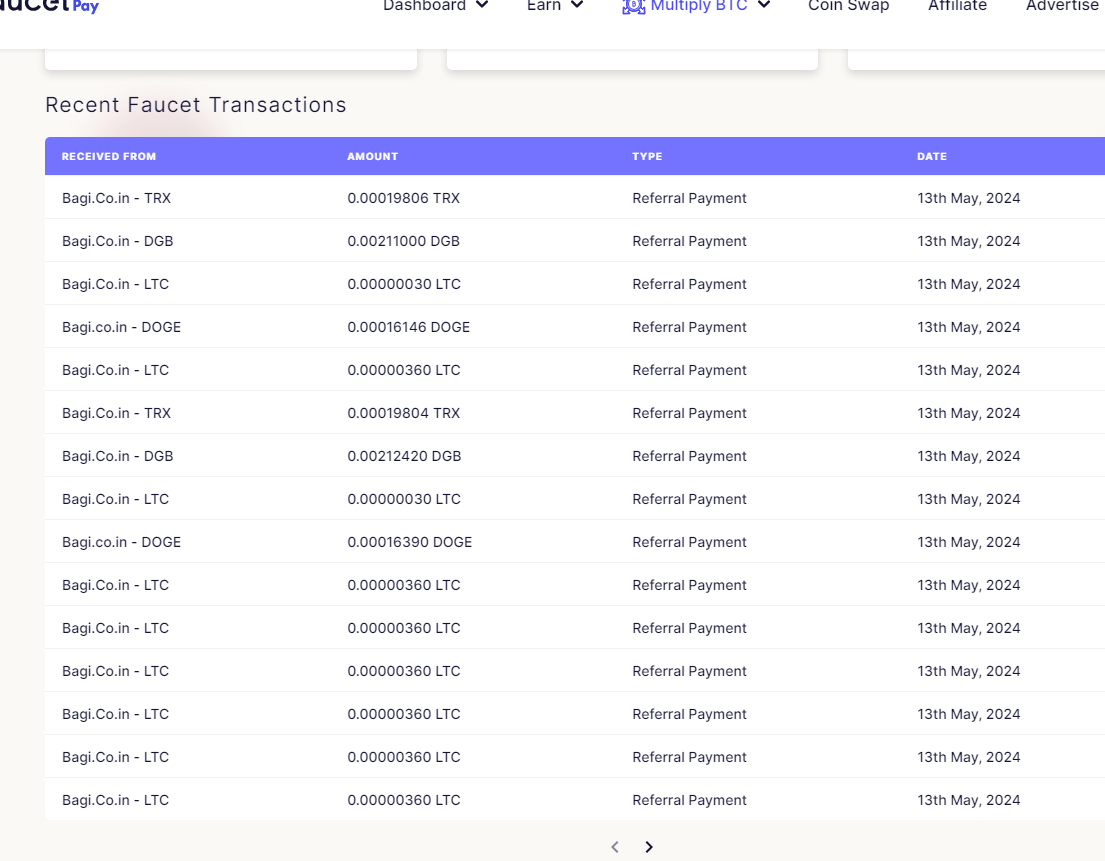Click the date in the 0.00016390 DOGE row
The image size is (1105, 861).
pos(968,542)
